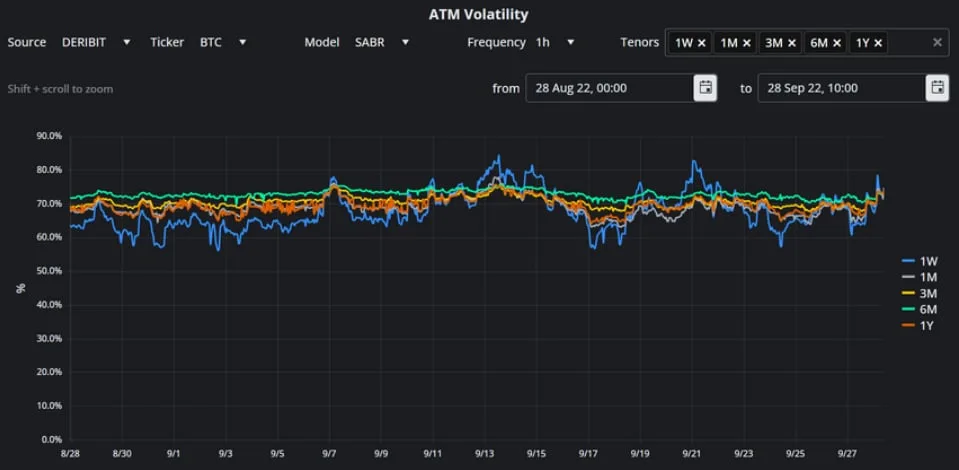Toggle the 1Y series in legend
The height and width of the screenshot is (470, 959).
coord(918,326)
